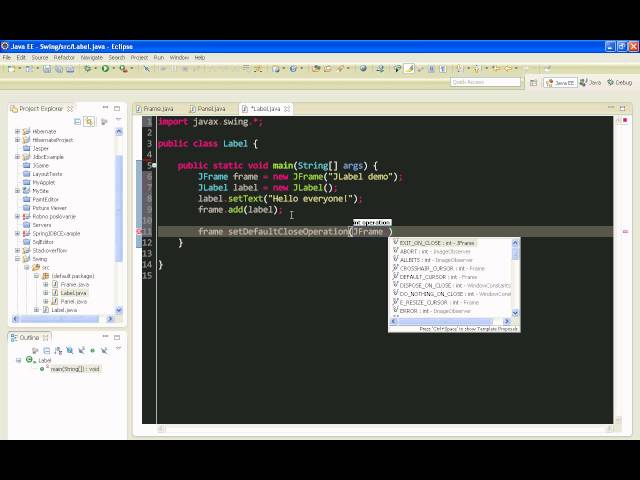Viewport: 640px width, 480px height.
Task: Click the globe web browser toolbar icon
Action: [363, 69]
